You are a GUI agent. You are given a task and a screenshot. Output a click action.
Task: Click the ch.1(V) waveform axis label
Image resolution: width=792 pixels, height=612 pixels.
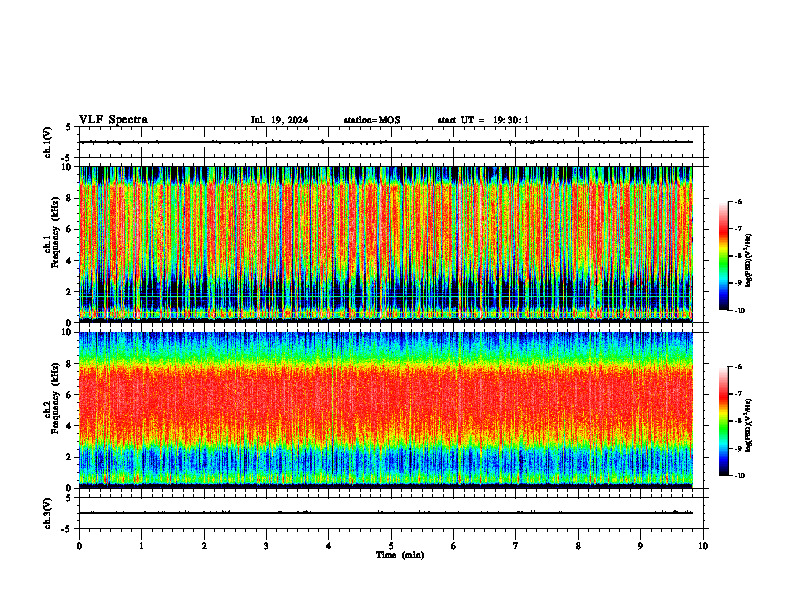point(48,142)
